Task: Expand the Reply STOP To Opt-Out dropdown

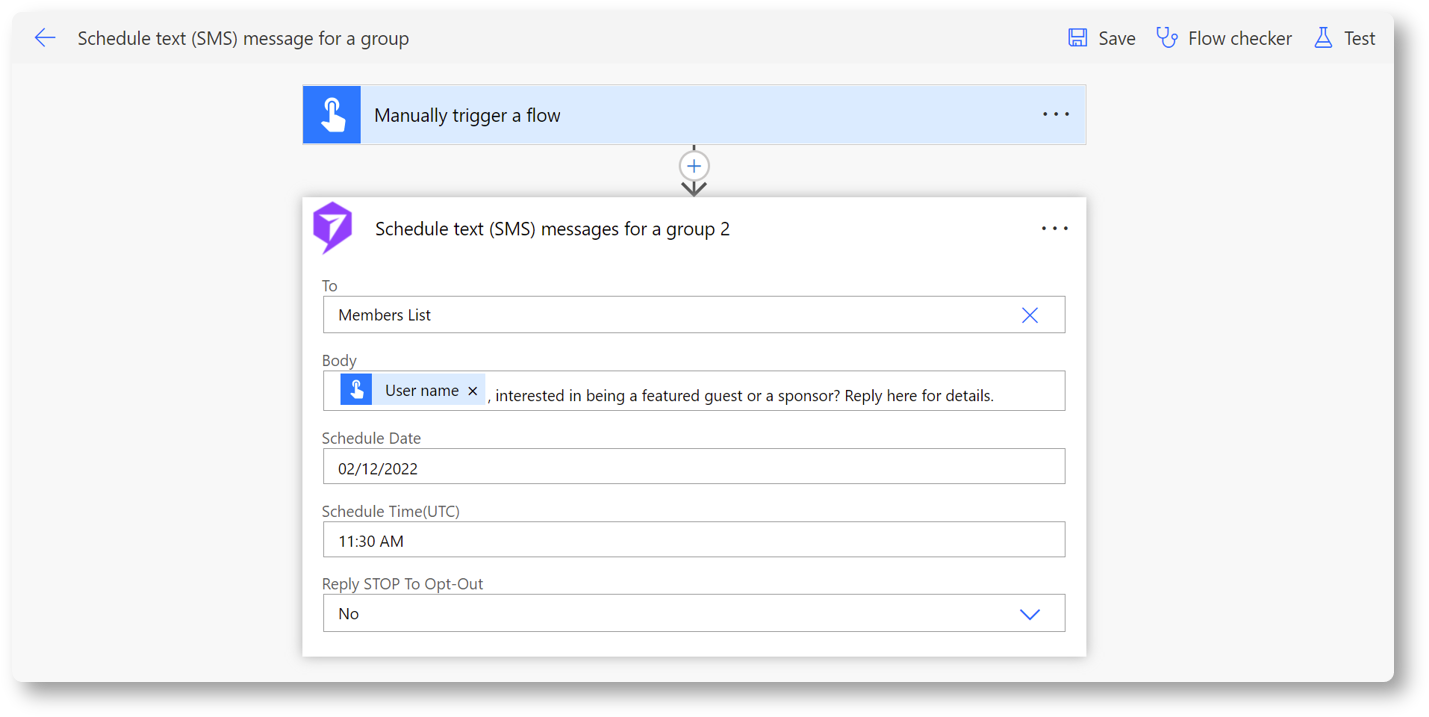Action: coord(1029,614)
